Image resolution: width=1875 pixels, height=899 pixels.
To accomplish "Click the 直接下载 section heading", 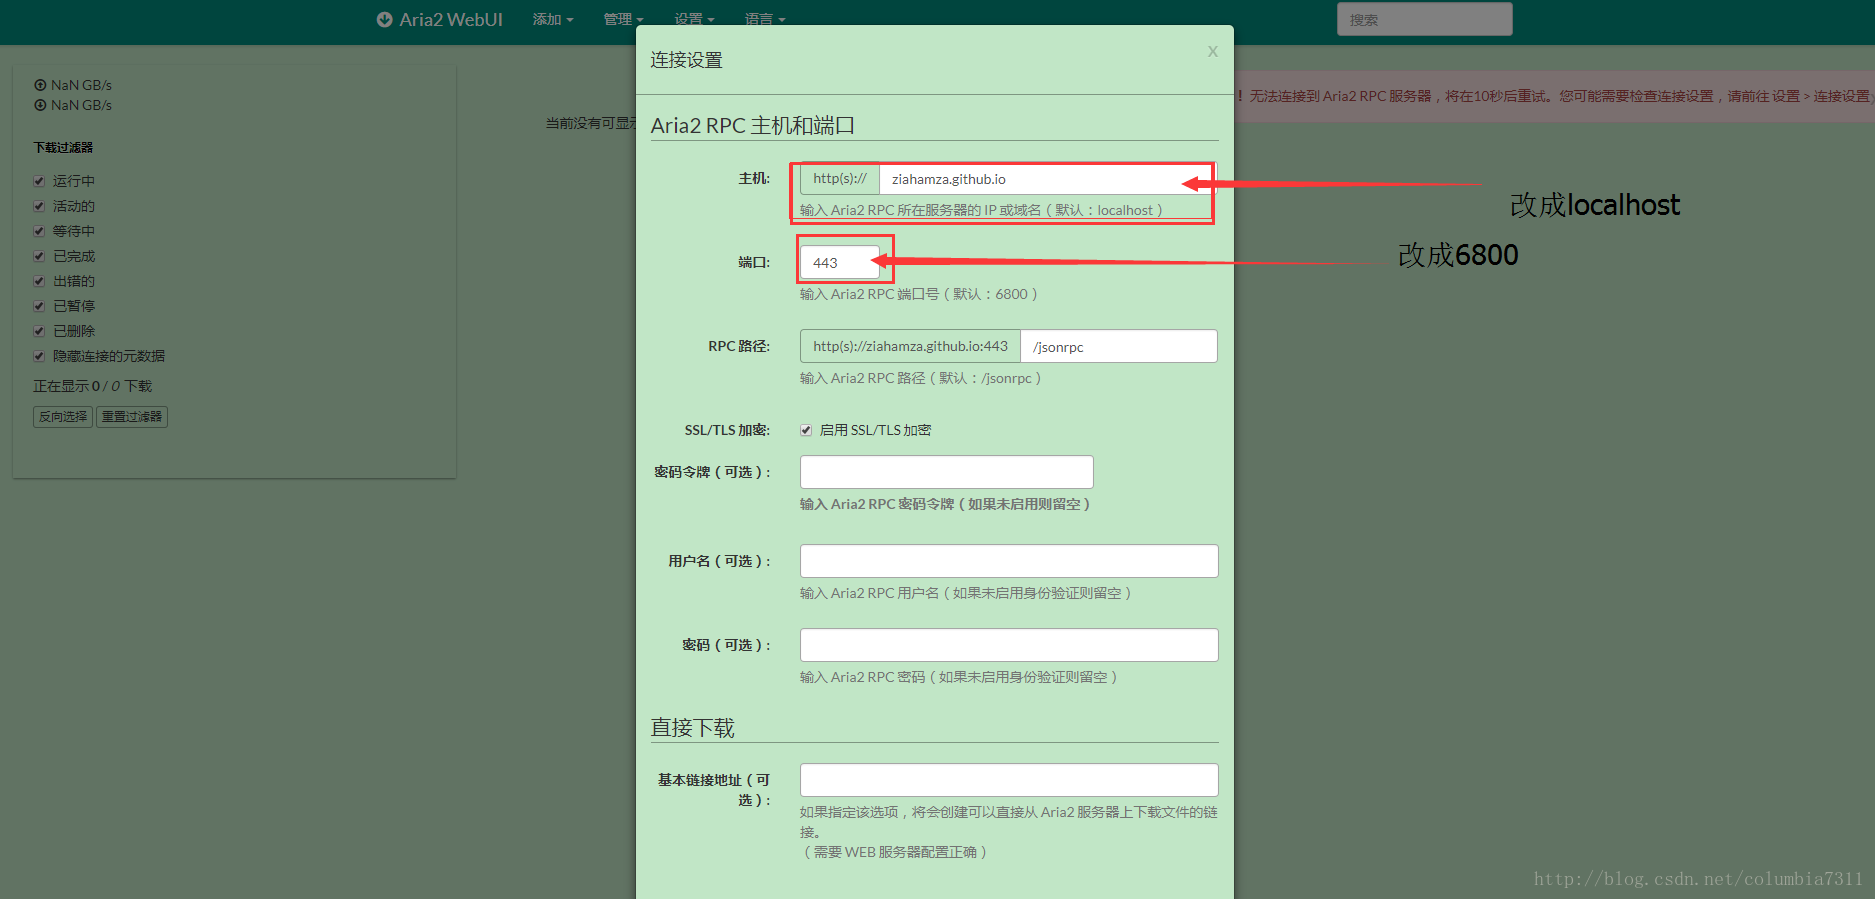I will click(692, 728).
